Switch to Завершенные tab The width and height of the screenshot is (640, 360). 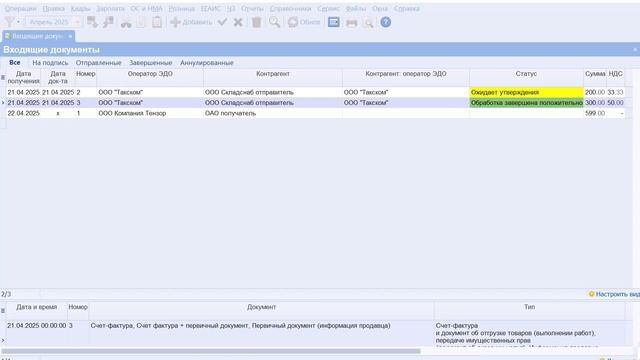coord(151,63)
